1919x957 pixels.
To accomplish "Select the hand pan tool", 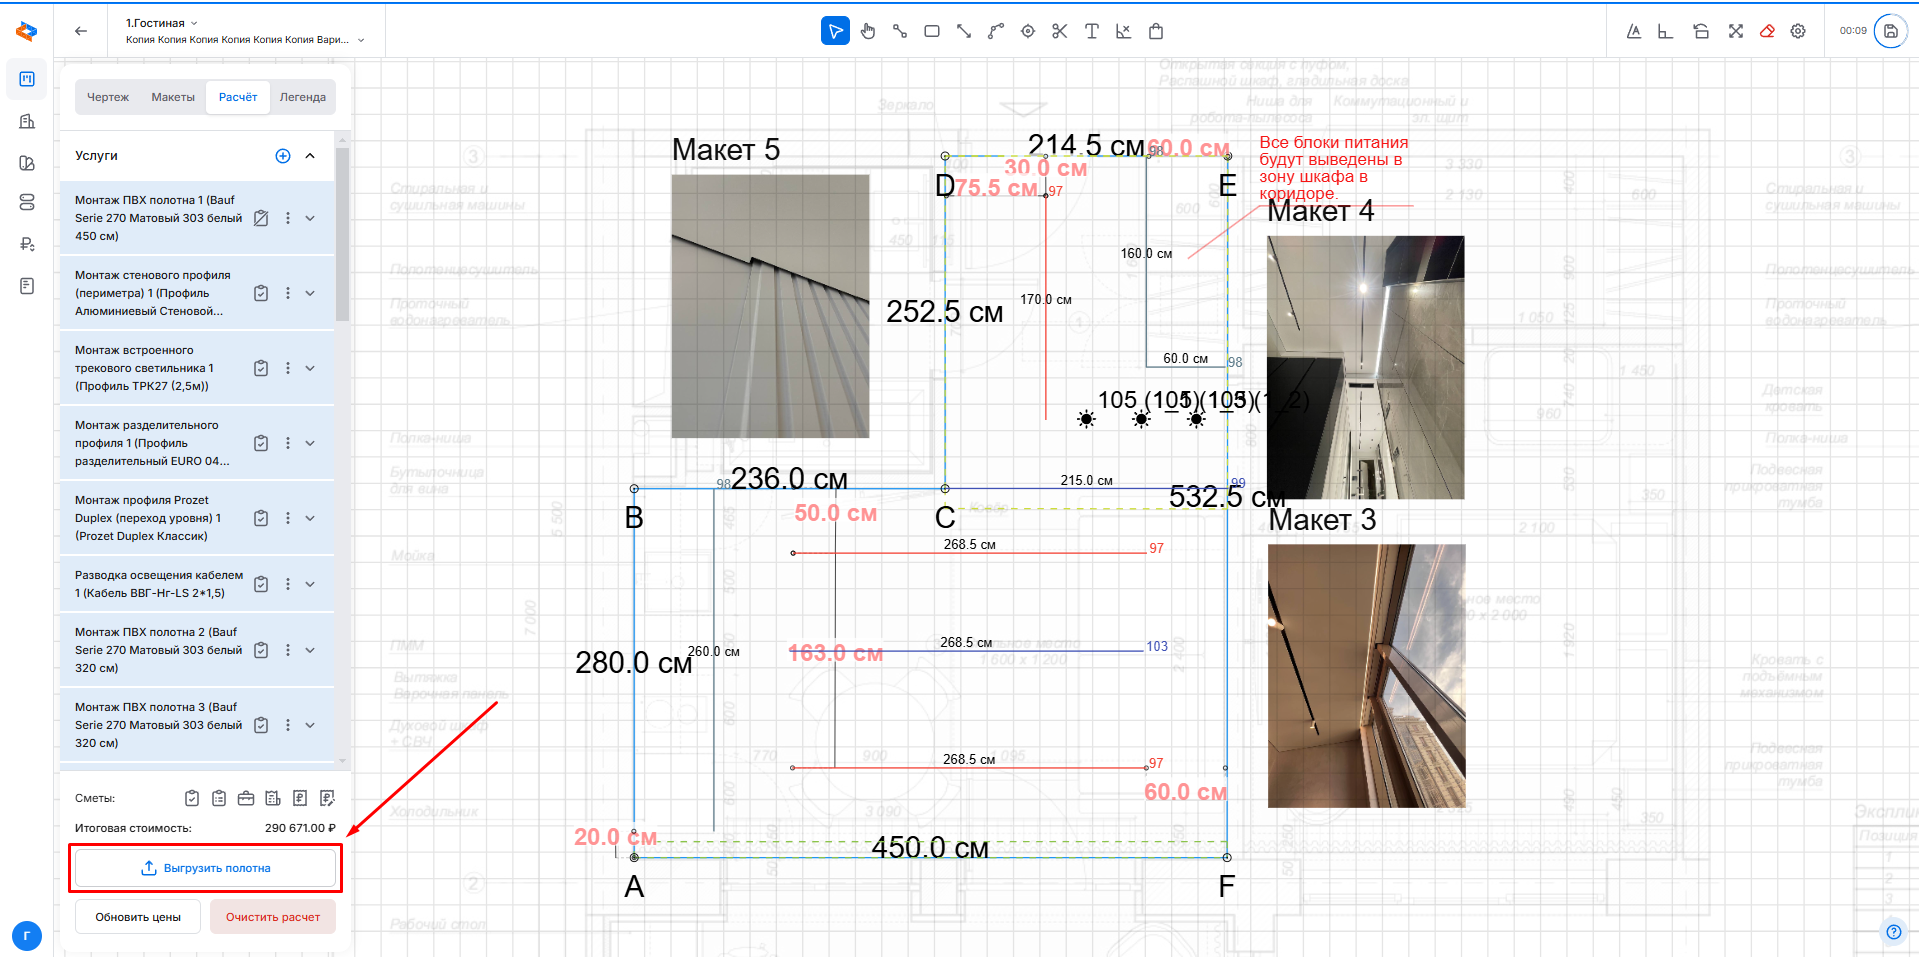I will [x=867, y=31].
